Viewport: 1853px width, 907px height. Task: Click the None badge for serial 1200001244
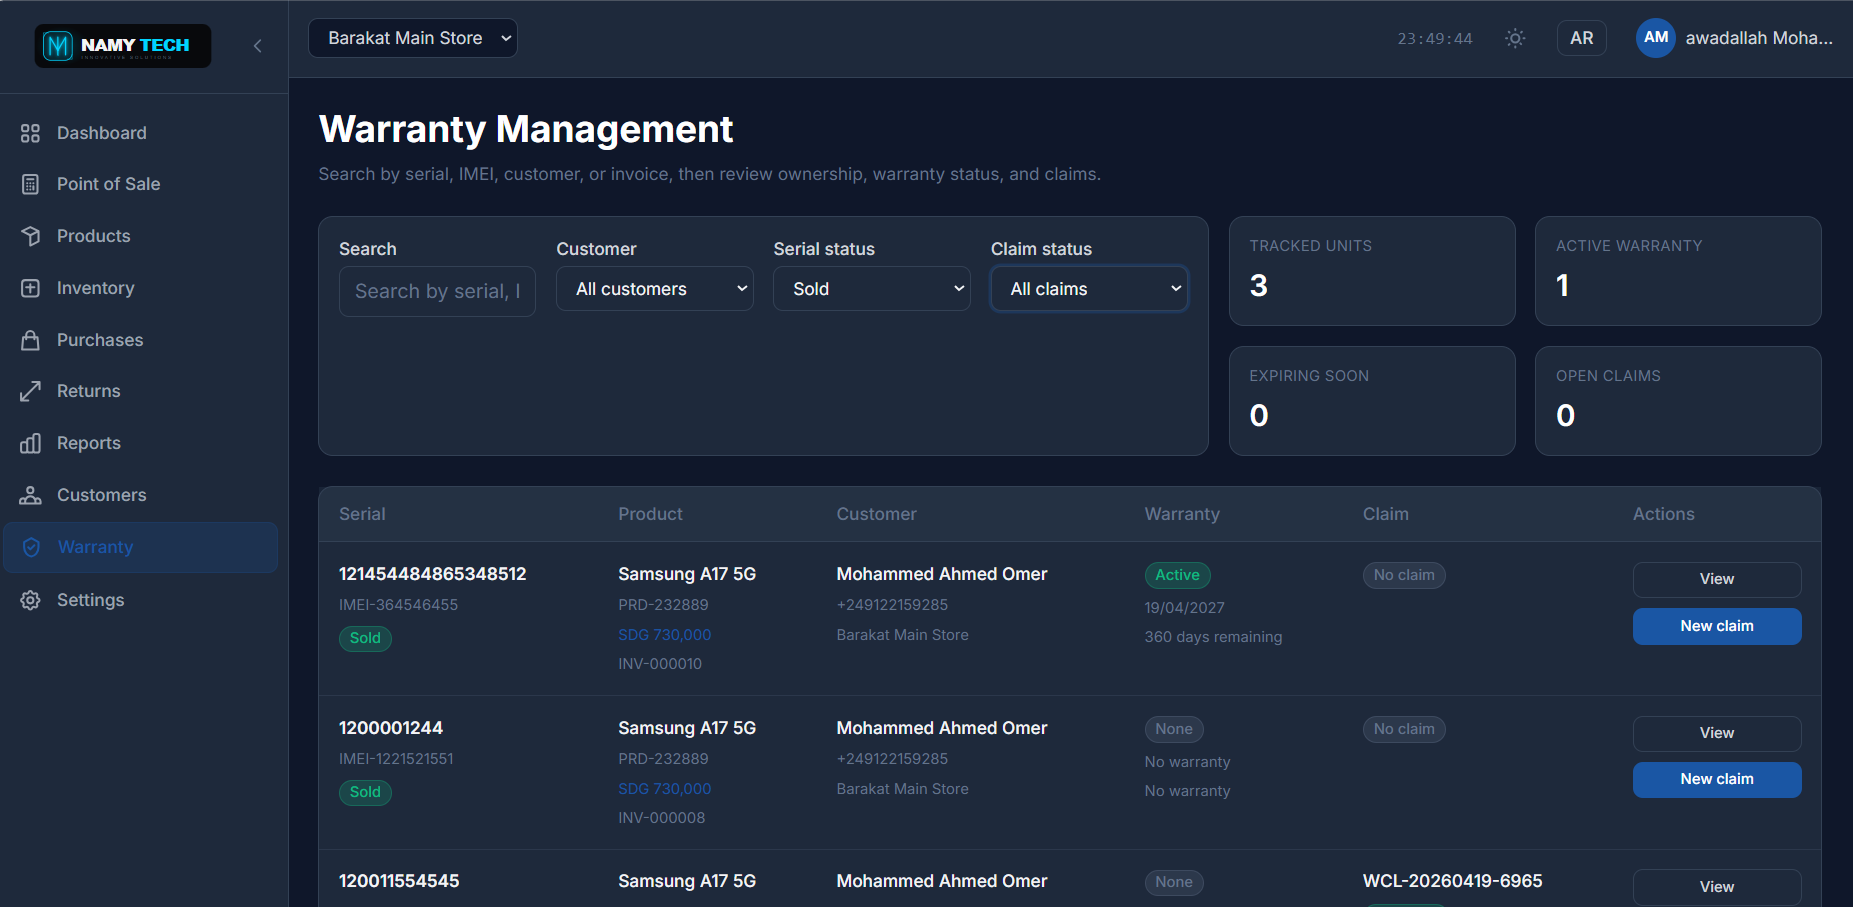(1174, 729)
